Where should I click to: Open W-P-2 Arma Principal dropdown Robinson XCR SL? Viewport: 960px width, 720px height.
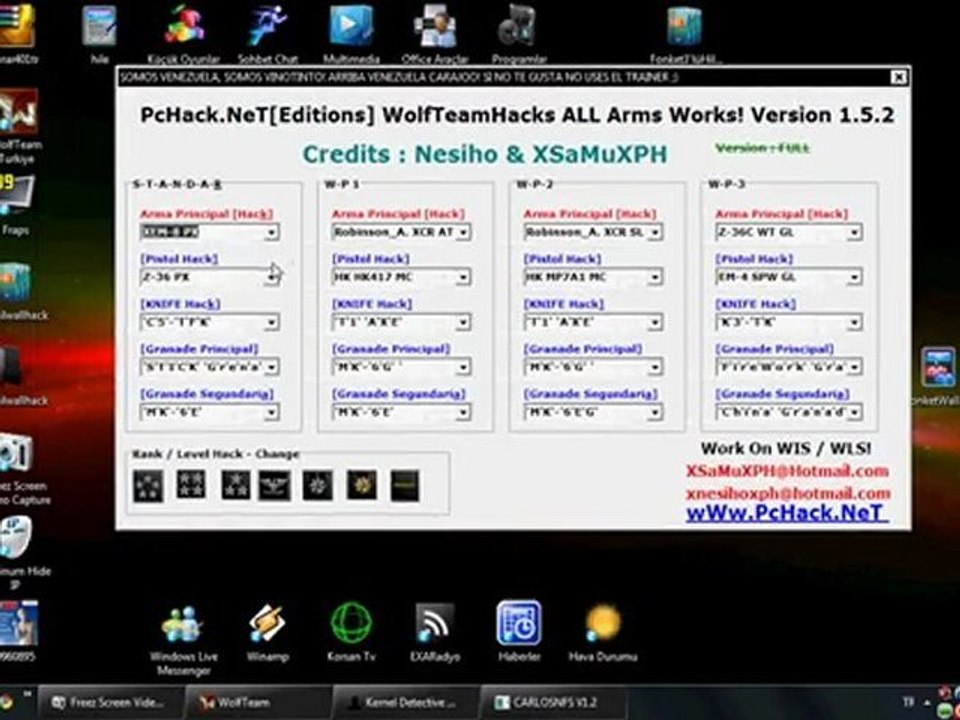(x=593, y=232)
